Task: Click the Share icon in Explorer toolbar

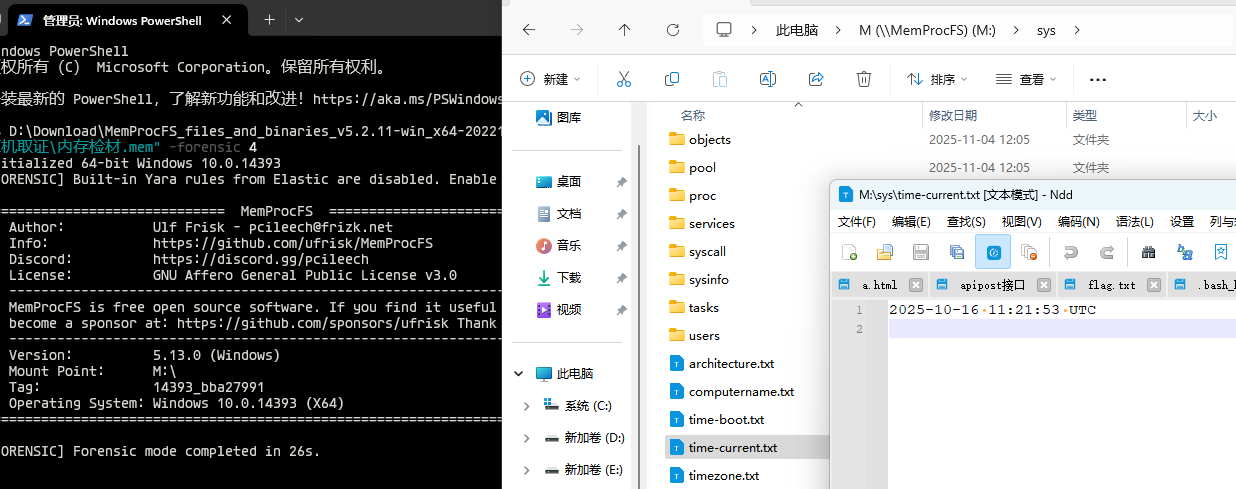Action: [816, 79]
